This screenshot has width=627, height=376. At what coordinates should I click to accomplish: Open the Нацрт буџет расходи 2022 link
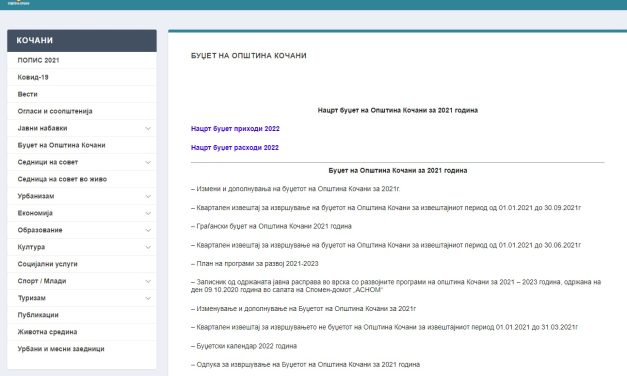point(235,148)
